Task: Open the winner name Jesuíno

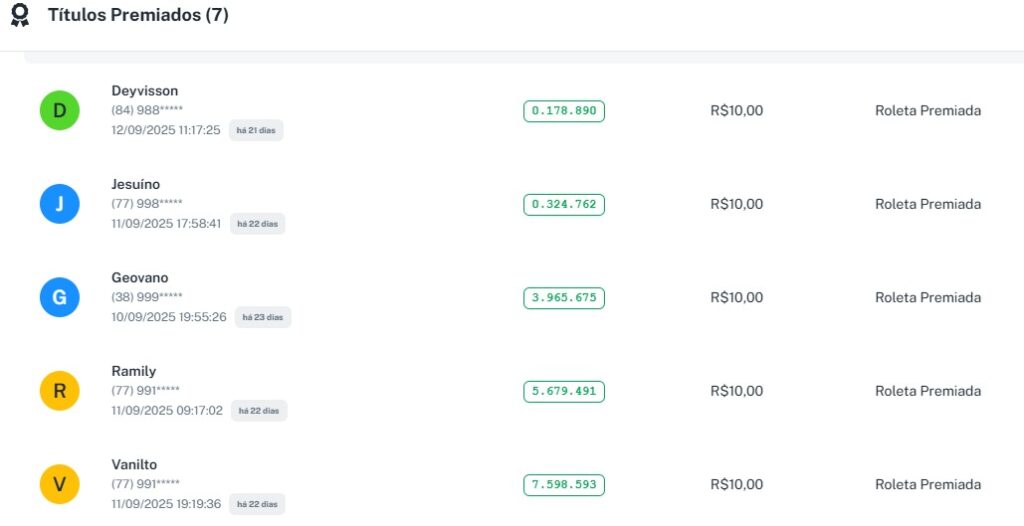Action: point(136,184)
